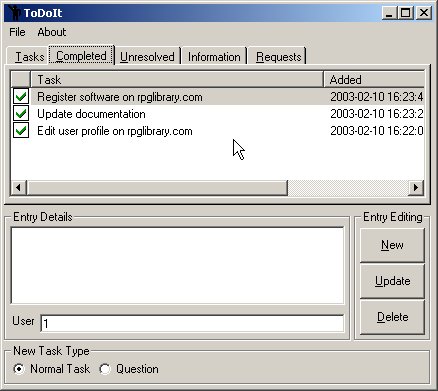Select the row Register software on rpglibrary.com
This screenshot has width=438, height=391.
click(217, 97)
